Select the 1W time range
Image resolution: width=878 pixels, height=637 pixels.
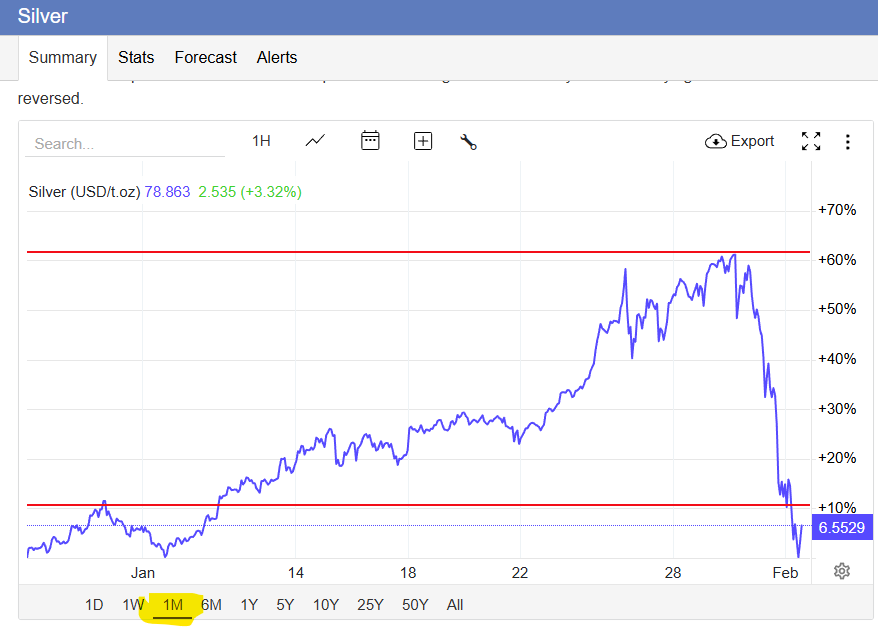click(133, 604)
